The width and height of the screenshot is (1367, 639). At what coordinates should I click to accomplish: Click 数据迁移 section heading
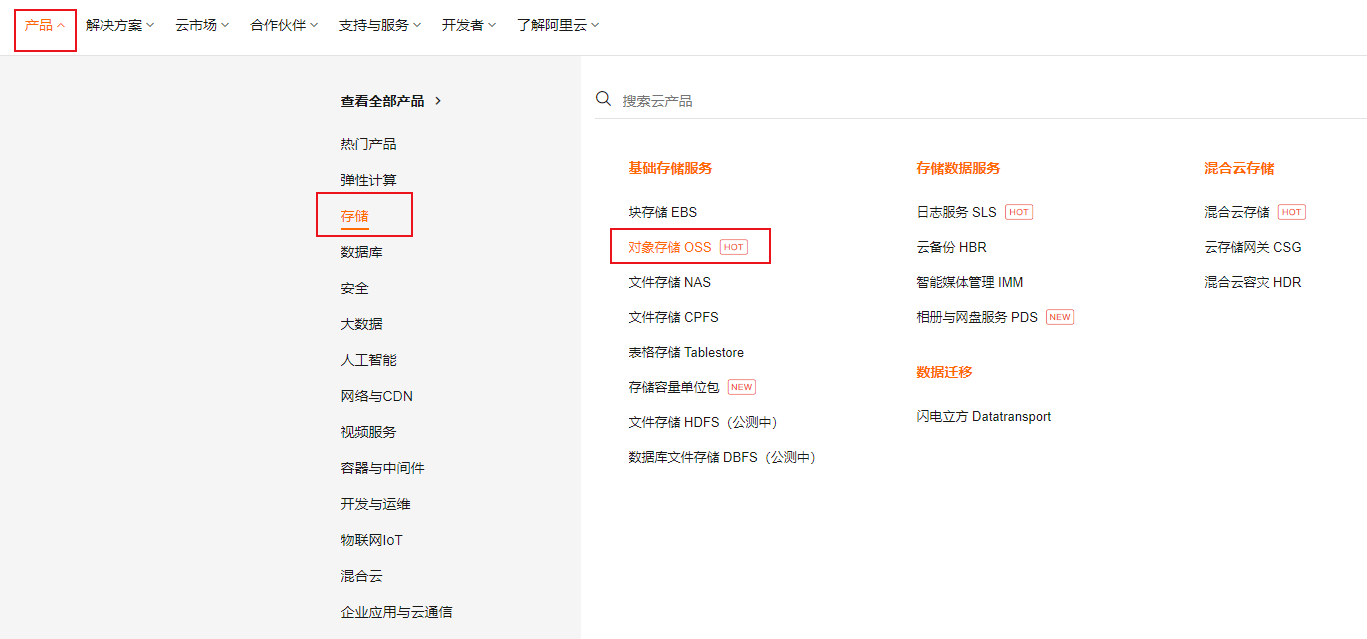[x=944, y=372]
